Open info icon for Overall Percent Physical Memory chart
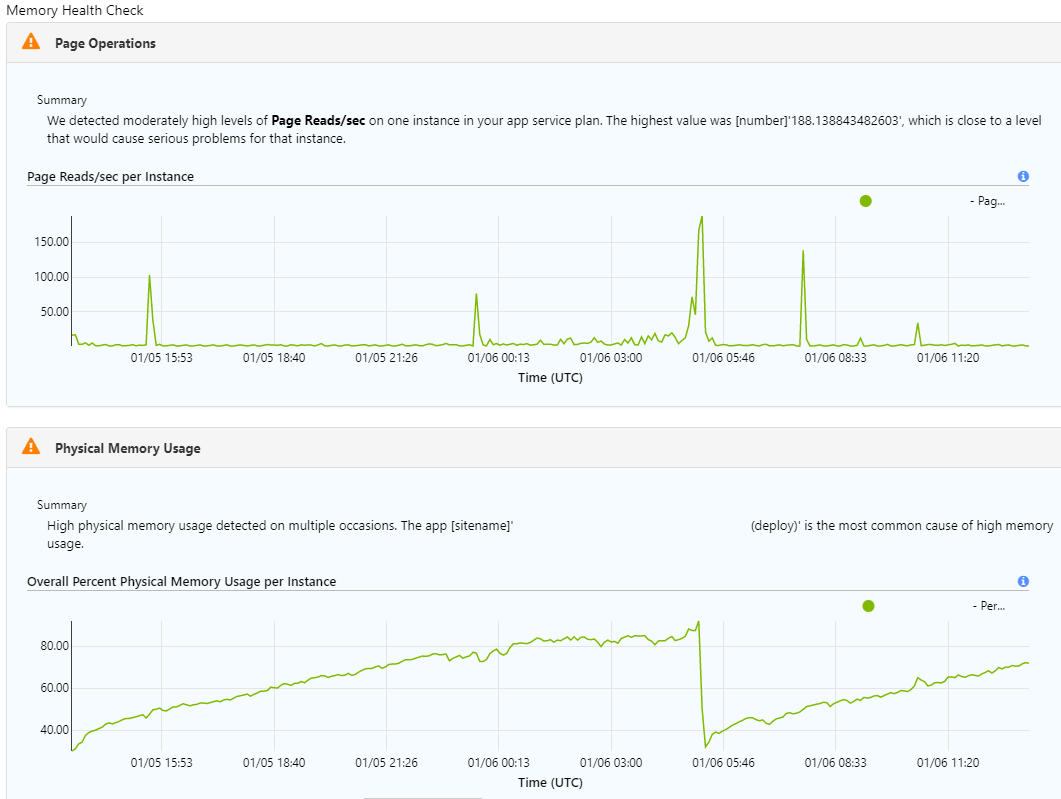1061x799 pixels. click(1023, 581)
